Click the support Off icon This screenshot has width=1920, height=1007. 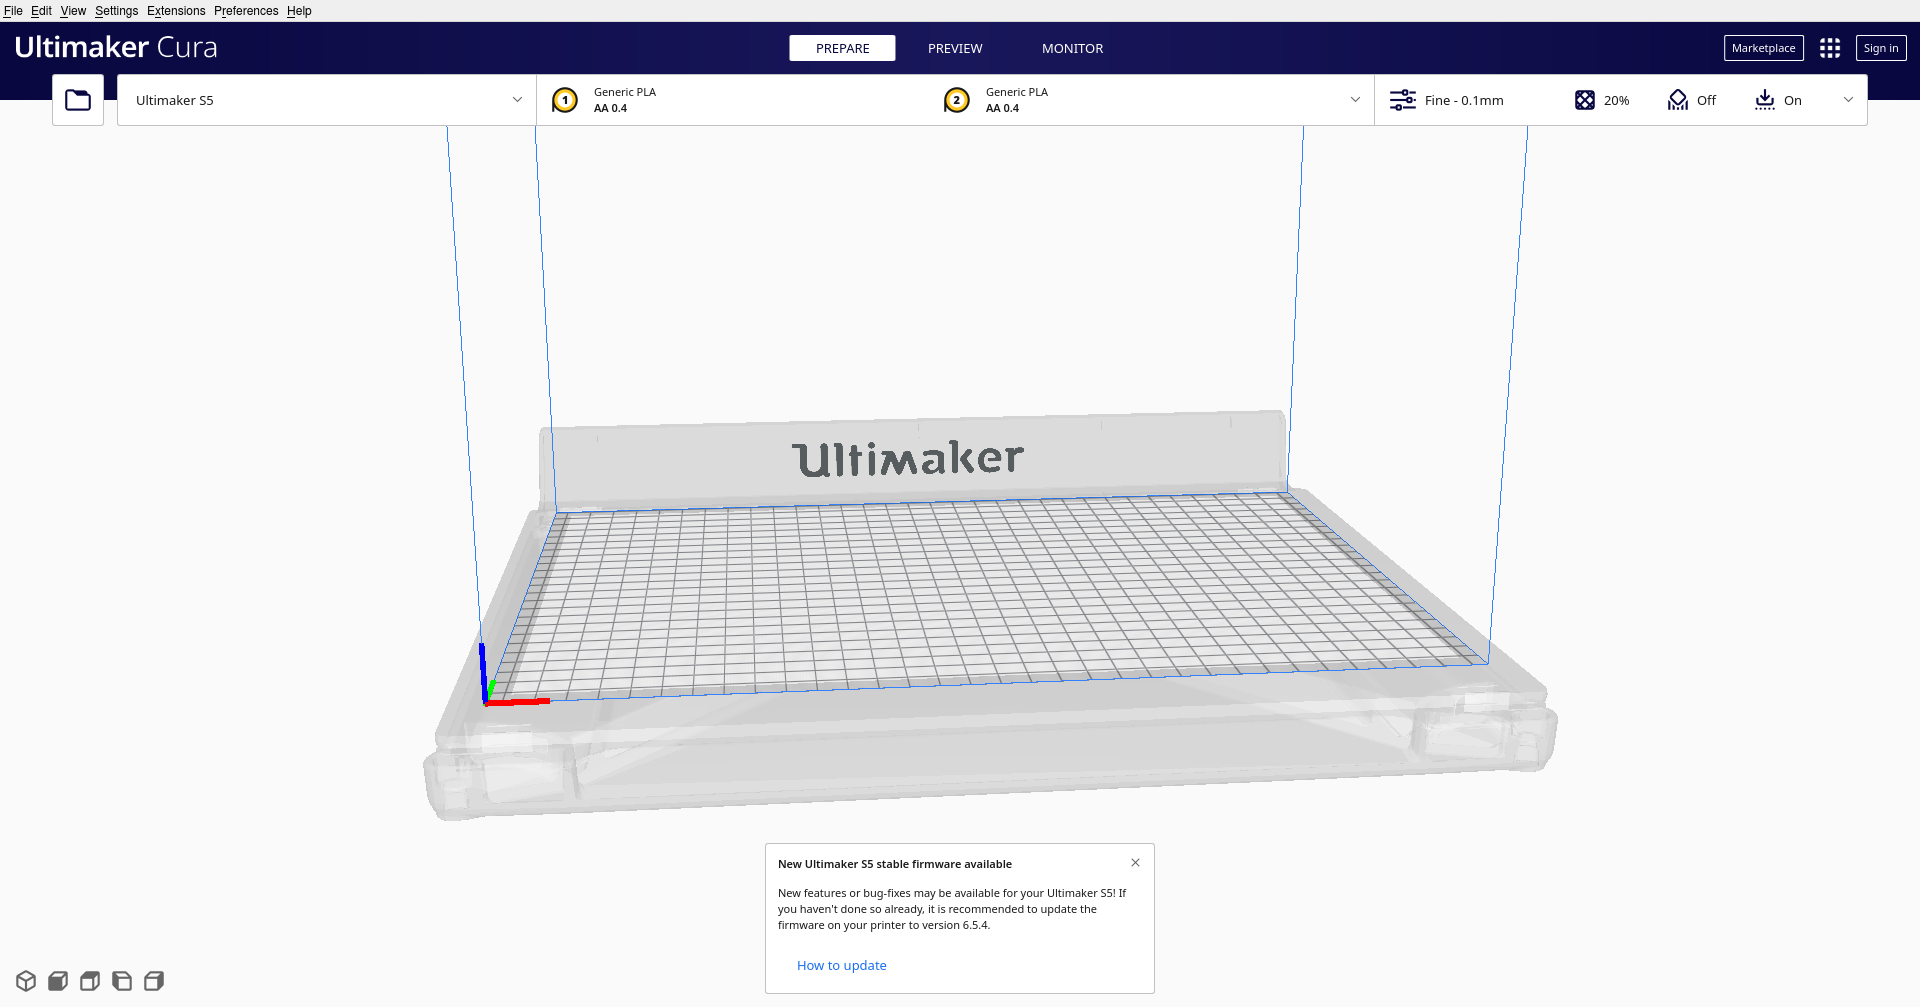coord(1678,100)
